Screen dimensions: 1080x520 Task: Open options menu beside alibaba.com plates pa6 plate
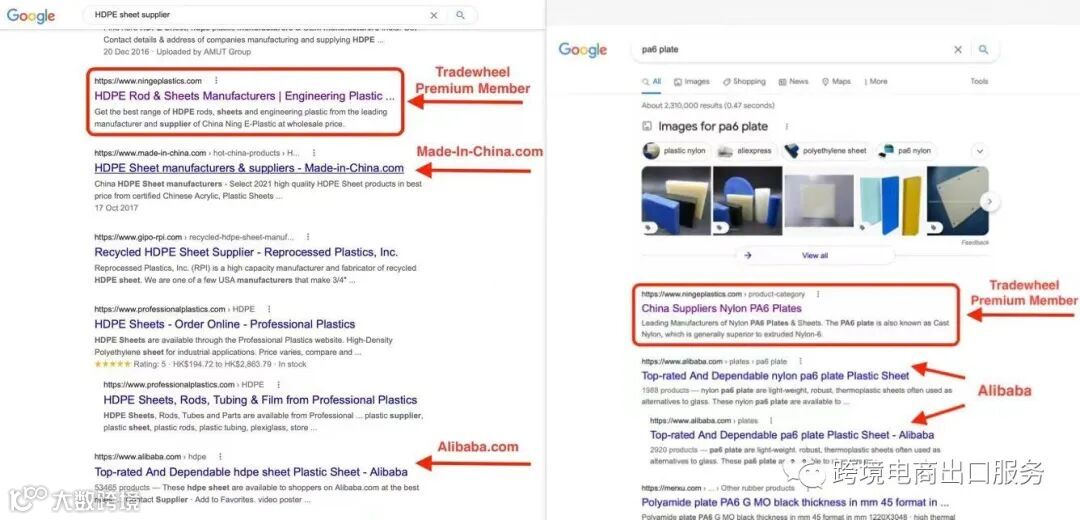800,361
